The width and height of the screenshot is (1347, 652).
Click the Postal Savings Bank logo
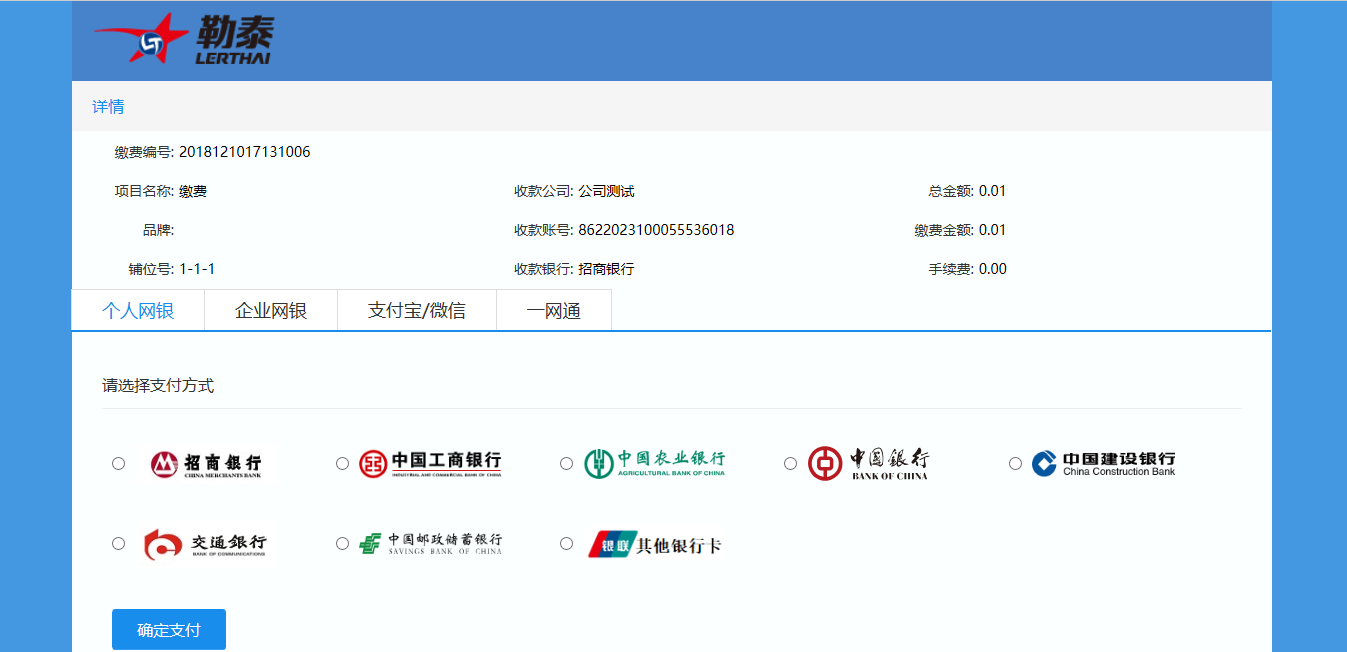pos(430,544)
